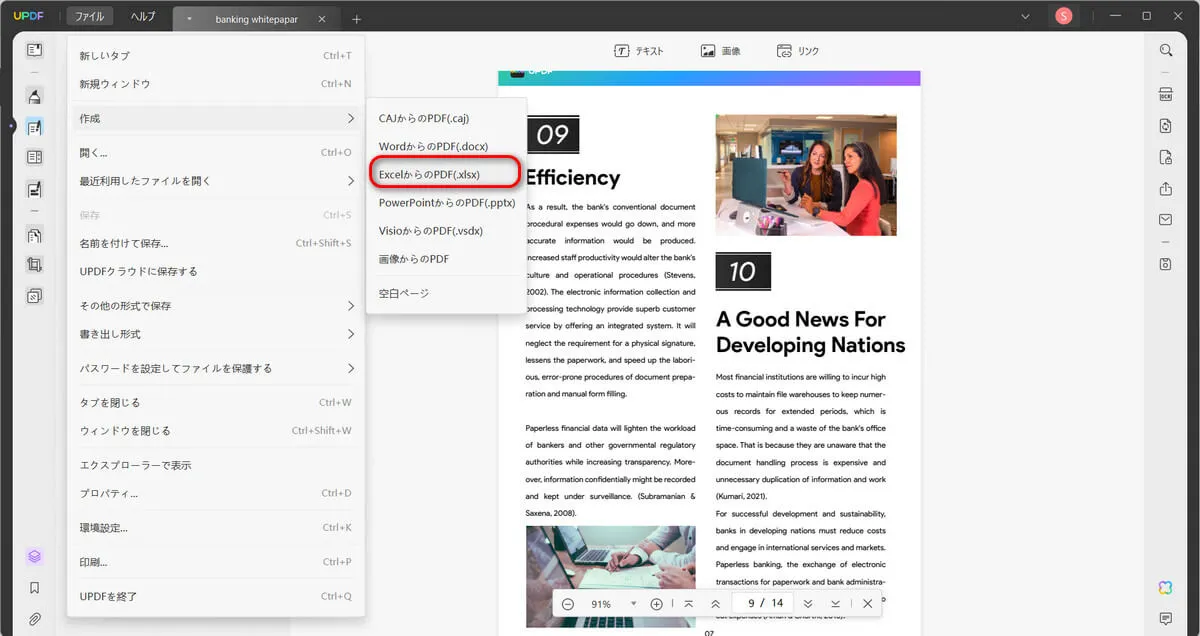Select WordからのPDF(.docx) option
Viewport: 1200px width, 636px height.
click(446, 146)
